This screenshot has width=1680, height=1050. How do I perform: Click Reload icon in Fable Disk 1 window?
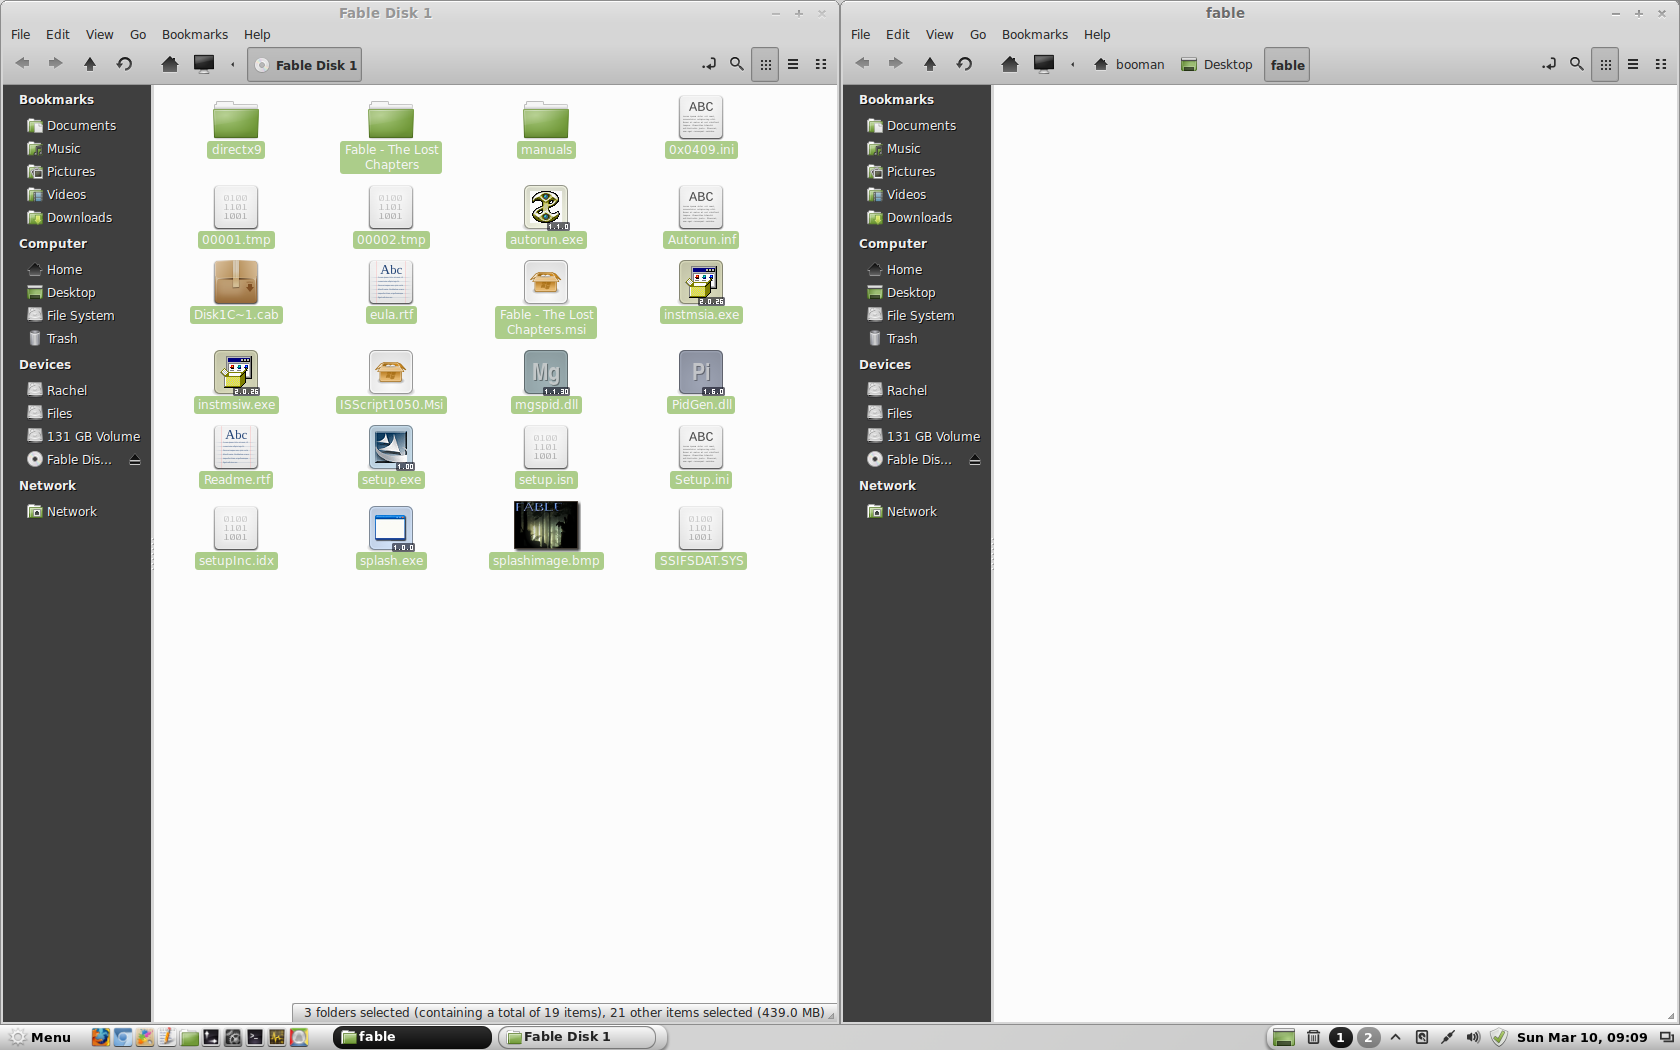(x=124, y=64)
